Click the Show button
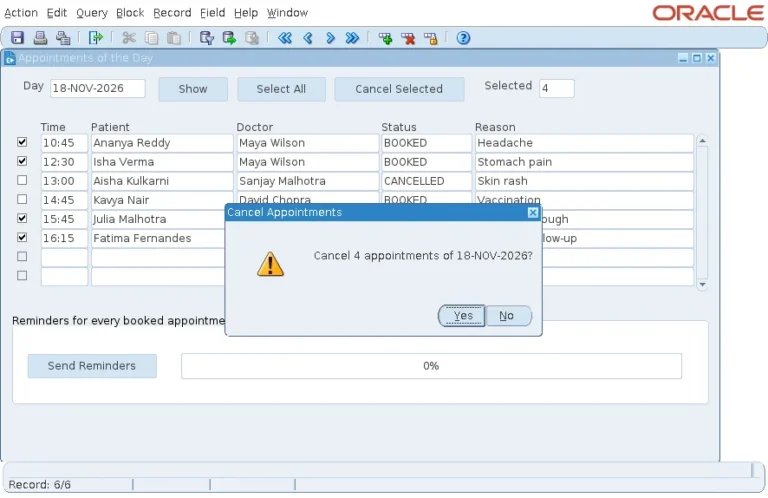 pyautogui.click(x=193, y=89)
